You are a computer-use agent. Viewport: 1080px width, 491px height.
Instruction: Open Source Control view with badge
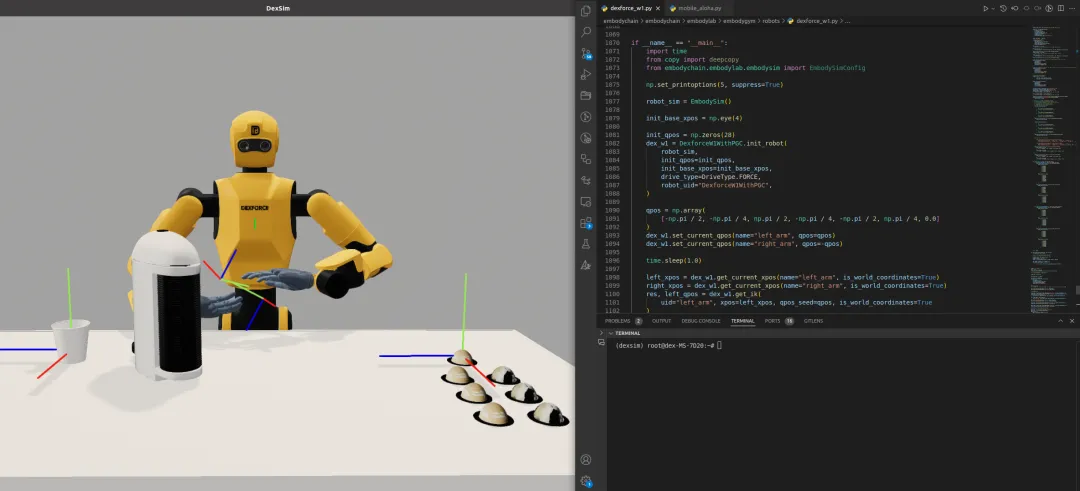coord(586,53)
